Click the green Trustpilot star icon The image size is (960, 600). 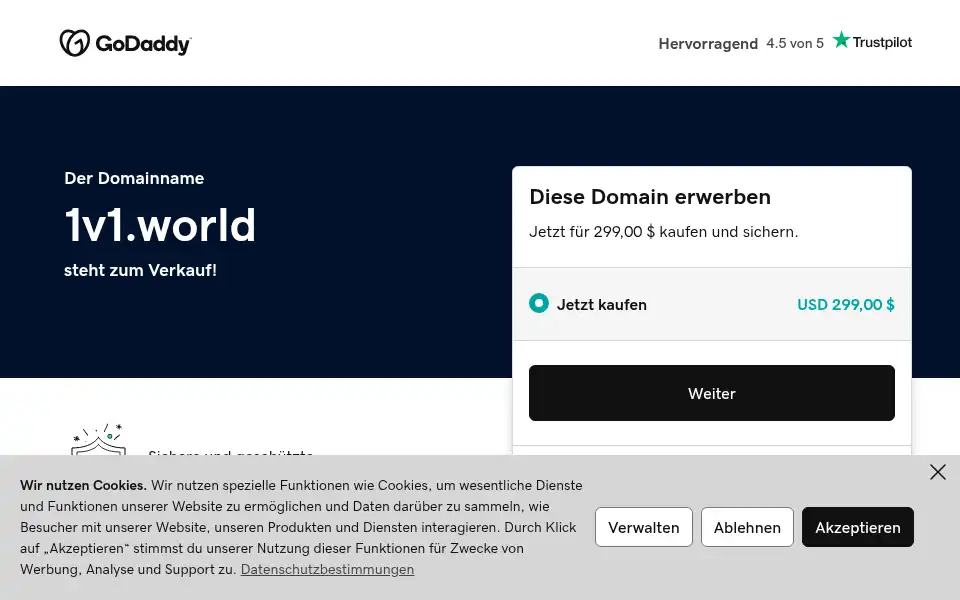tap(841, 40)
